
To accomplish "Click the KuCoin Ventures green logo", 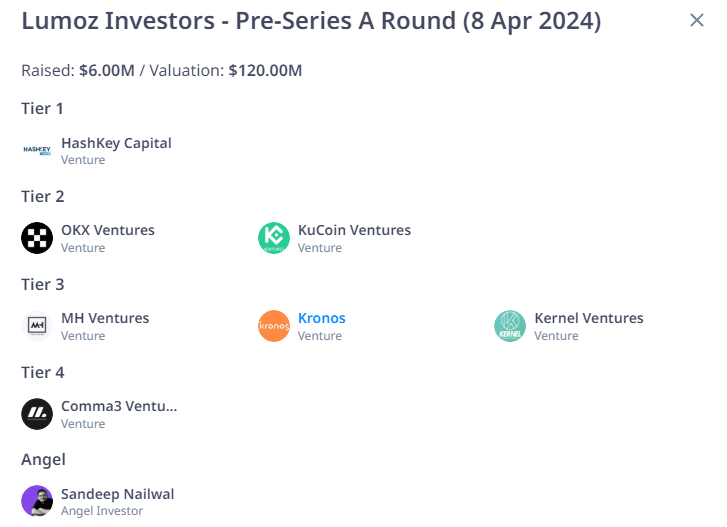I will click(274, 238).
